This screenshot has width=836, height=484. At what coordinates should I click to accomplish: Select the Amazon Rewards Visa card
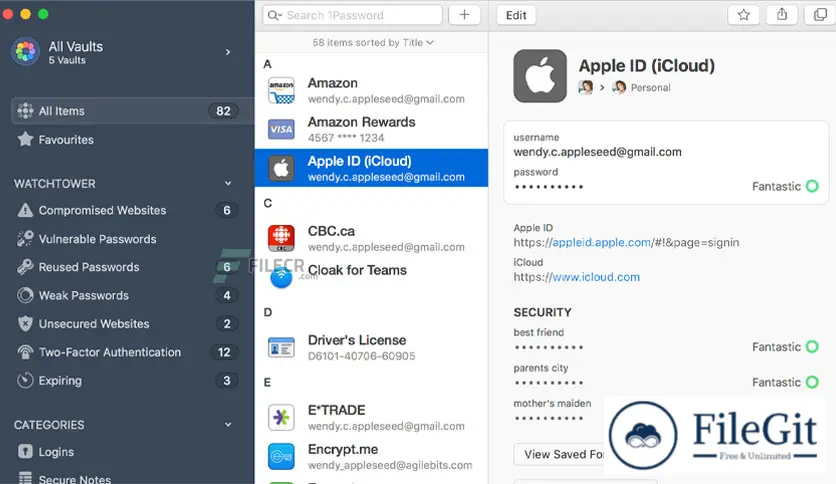(x=371, y=129)
